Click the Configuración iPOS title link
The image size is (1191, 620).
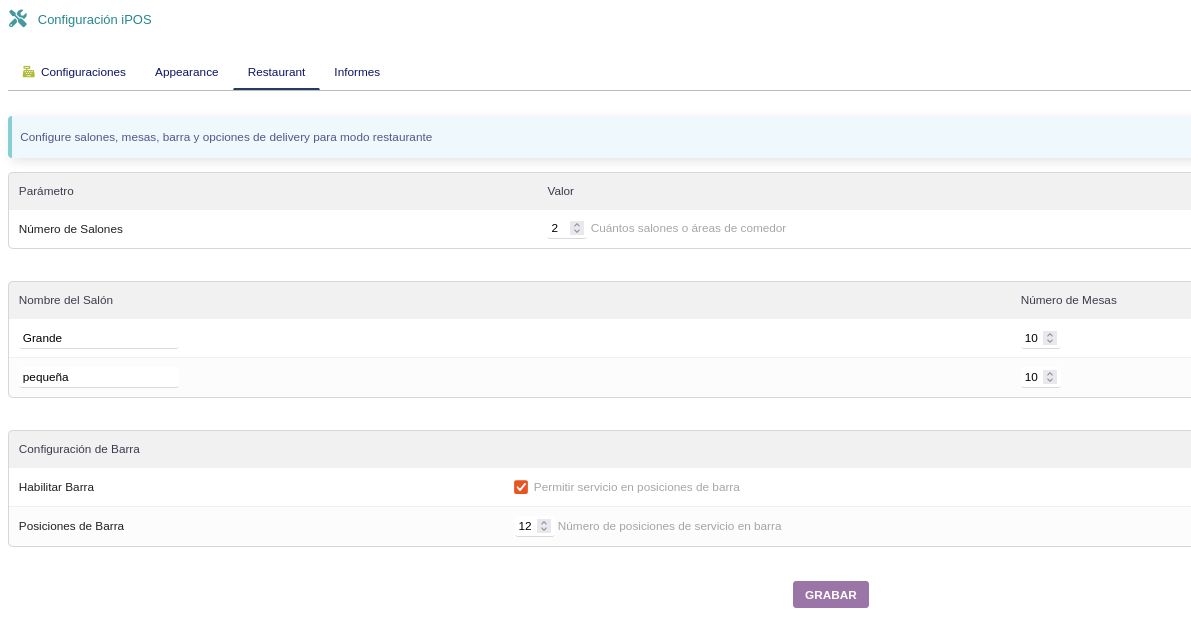(x=94, y=20)
